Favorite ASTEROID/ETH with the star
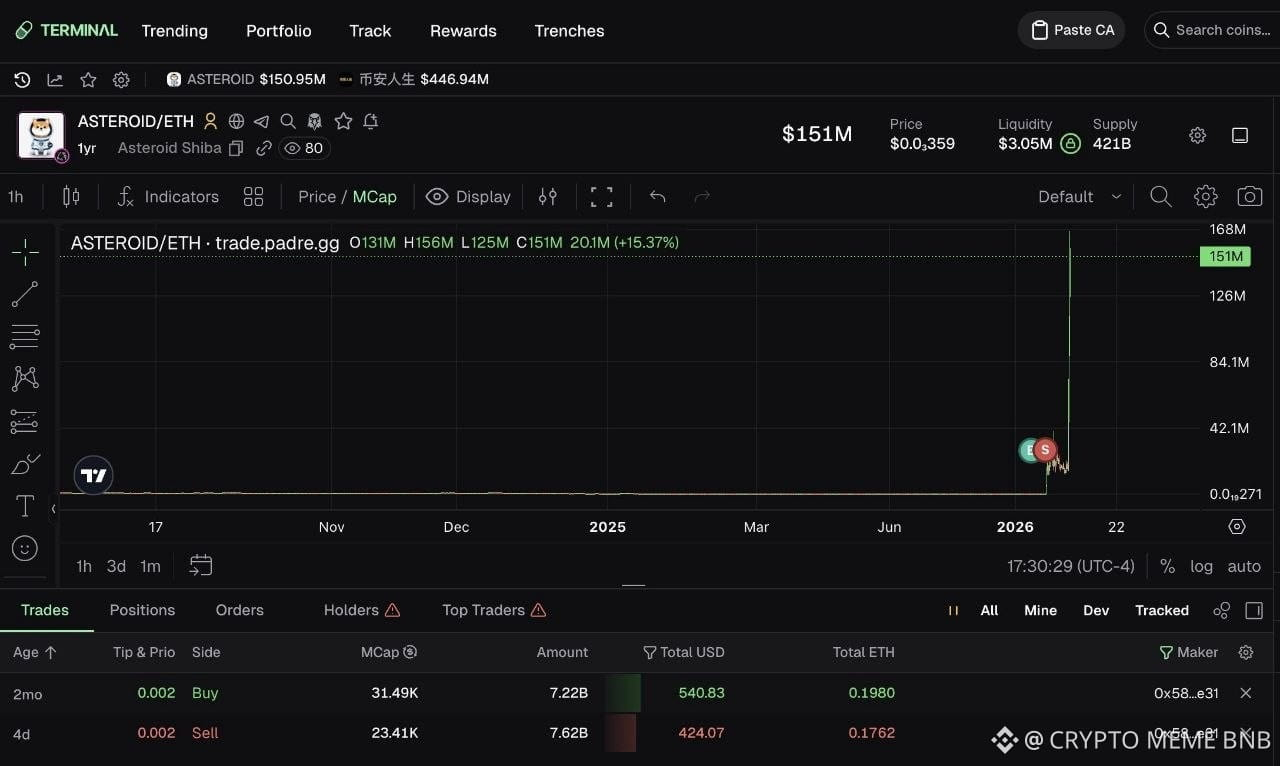Image resolution: width=1280 pixels, height=766 pixels. tap(343, 121)
